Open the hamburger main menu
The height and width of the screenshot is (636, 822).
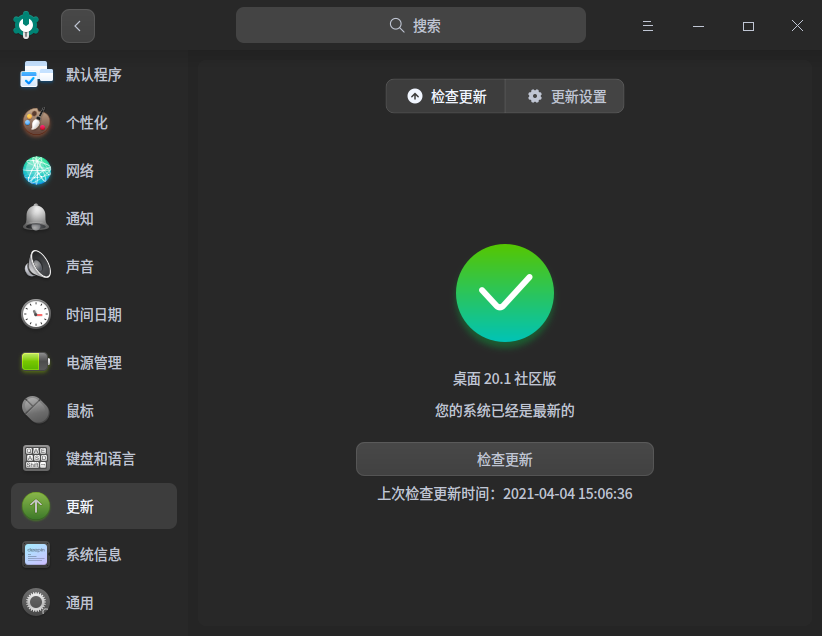coord(648,26)
